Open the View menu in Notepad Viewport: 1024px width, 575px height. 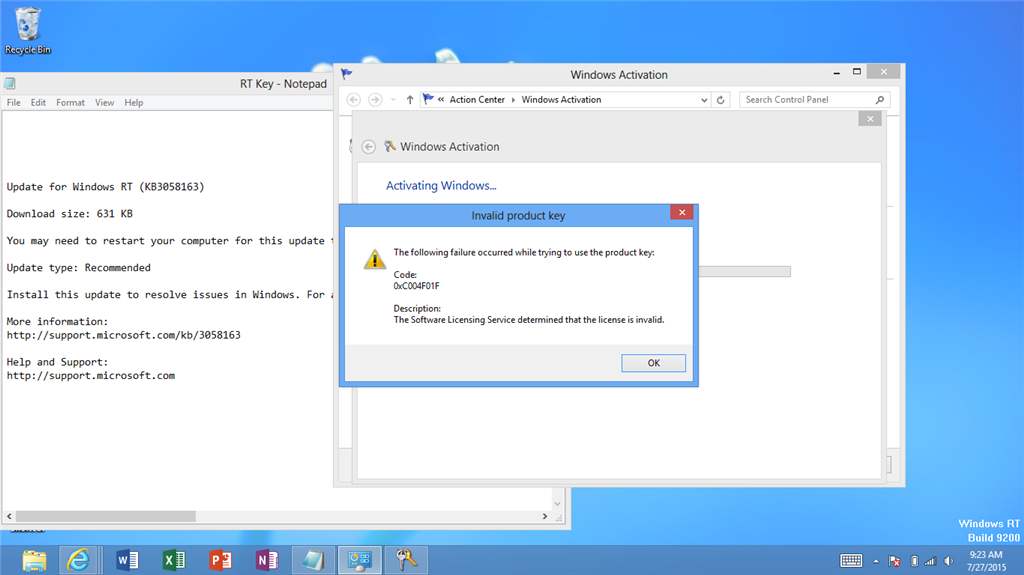(x=104, y=103)
